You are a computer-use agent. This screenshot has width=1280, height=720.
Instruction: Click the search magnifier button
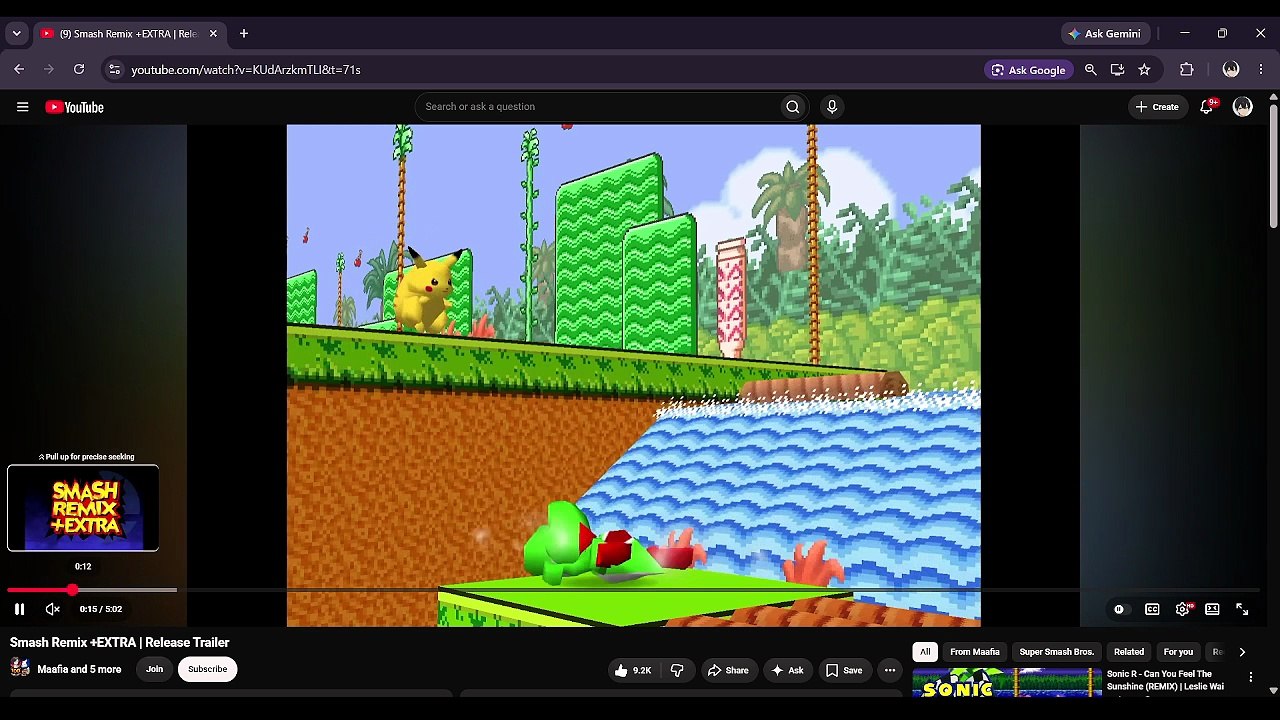[793, 107]
